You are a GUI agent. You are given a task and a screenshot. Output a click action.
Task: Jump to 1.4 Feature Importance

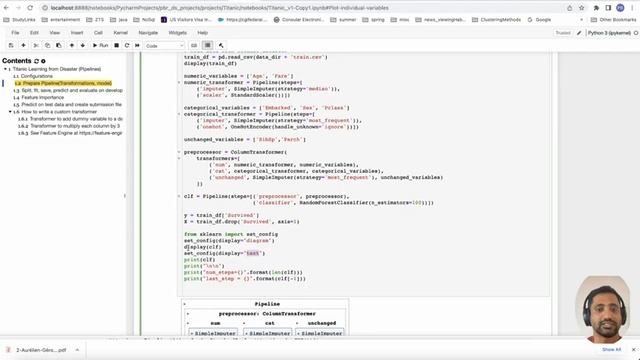point(38,98)
